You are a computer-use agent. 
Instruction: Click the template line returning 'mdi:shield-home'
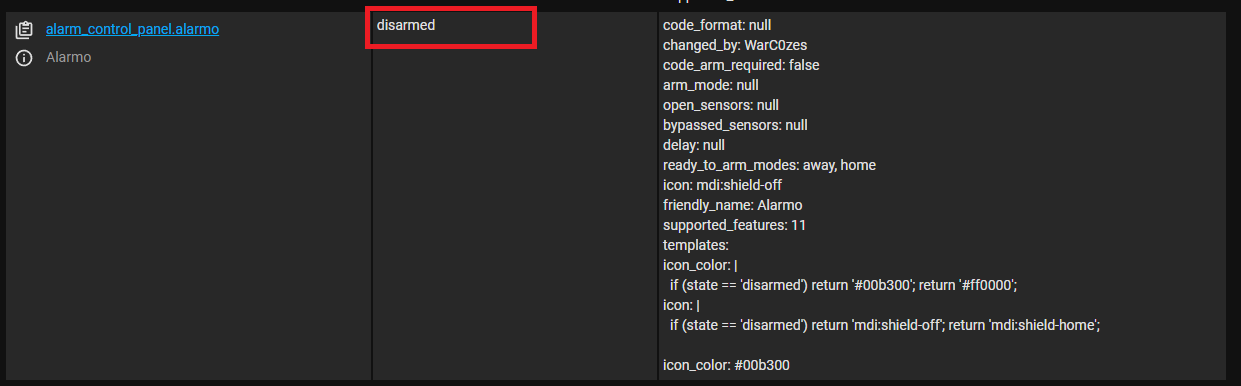(885, 325)
